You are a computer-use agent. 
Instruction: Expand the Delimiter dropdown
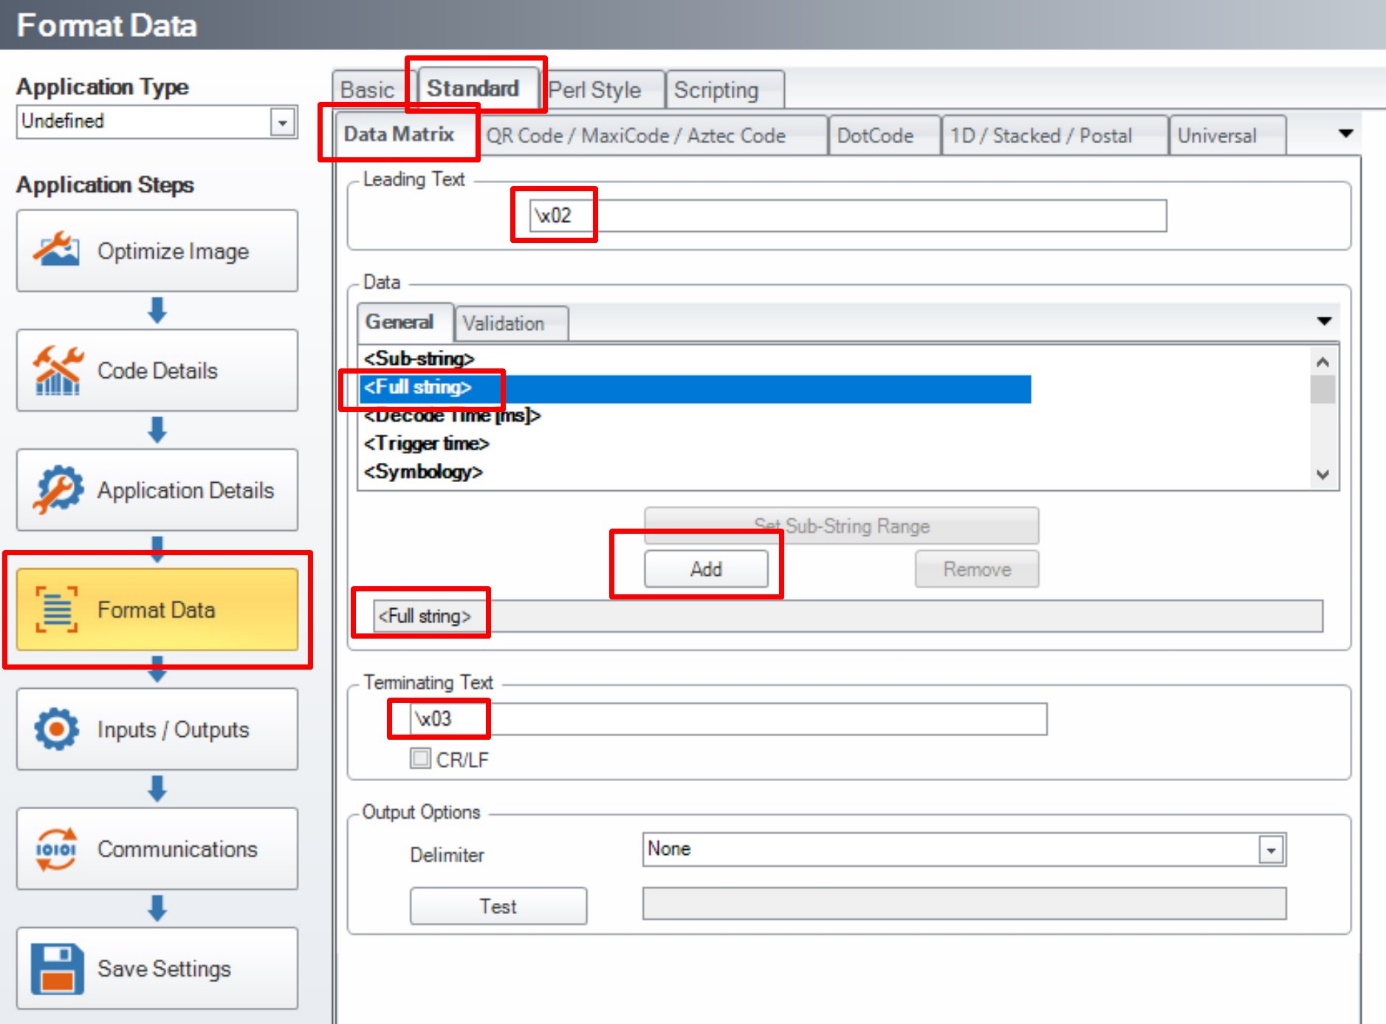[x=1271, y=850]
